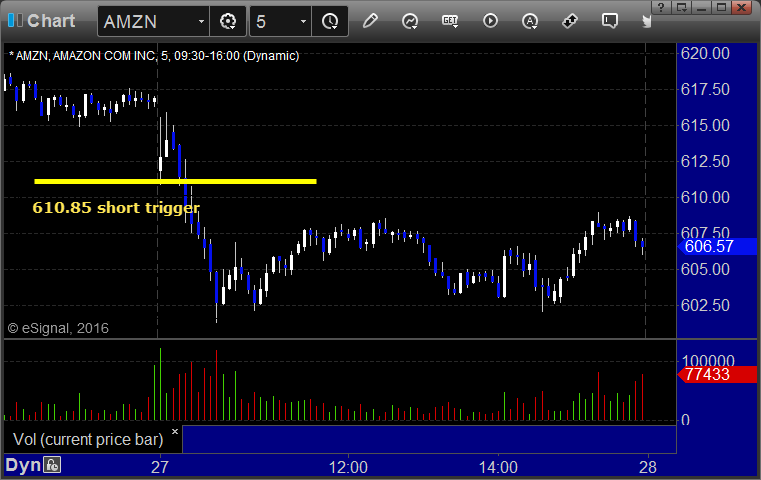Image resolution: width=761 pixels, height=480 pixels.
Task: Click the 610.00 price axis label
Action: [705, 197]
